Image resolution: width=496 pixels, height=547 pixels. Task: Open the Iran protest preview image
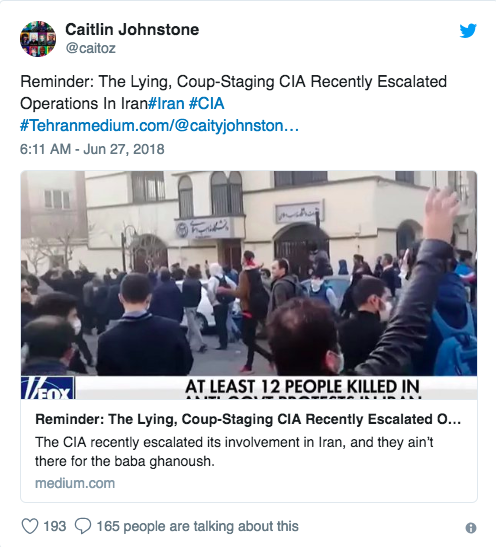click(249, 285)
